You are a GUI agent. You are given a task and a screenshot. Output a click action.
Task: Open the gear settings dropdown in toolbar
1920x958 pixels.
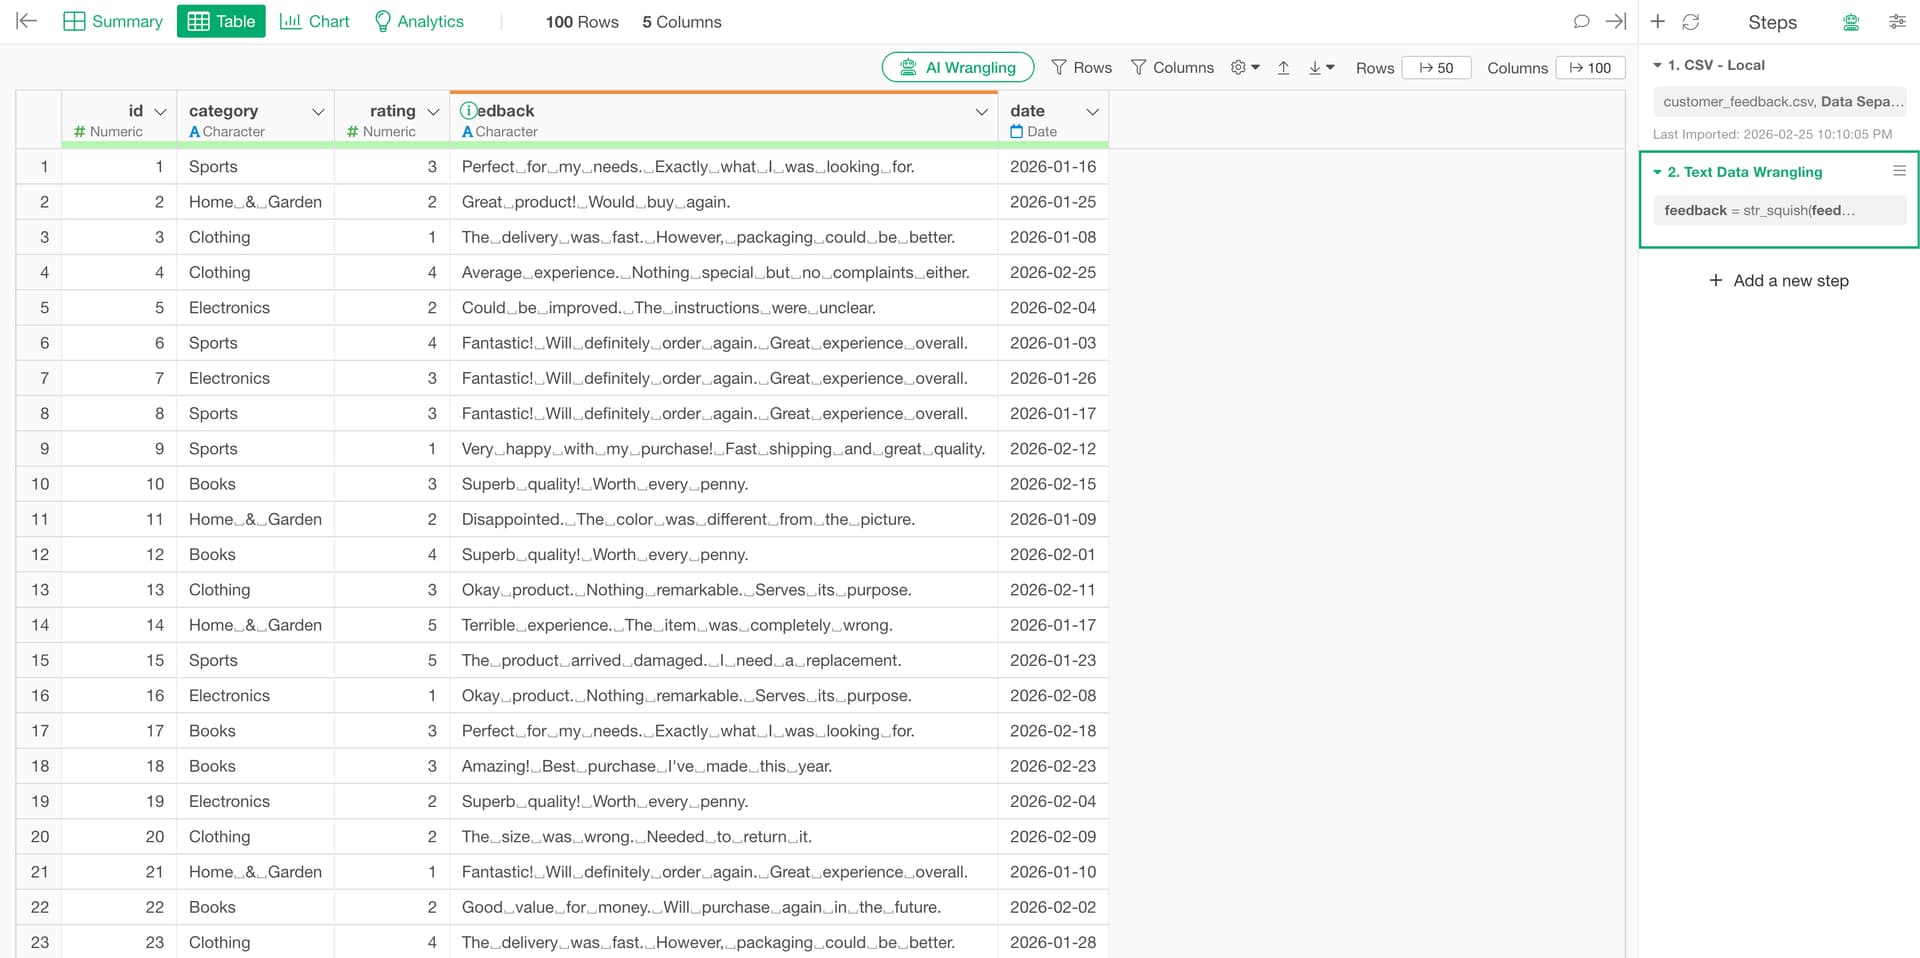(1245, 67)
